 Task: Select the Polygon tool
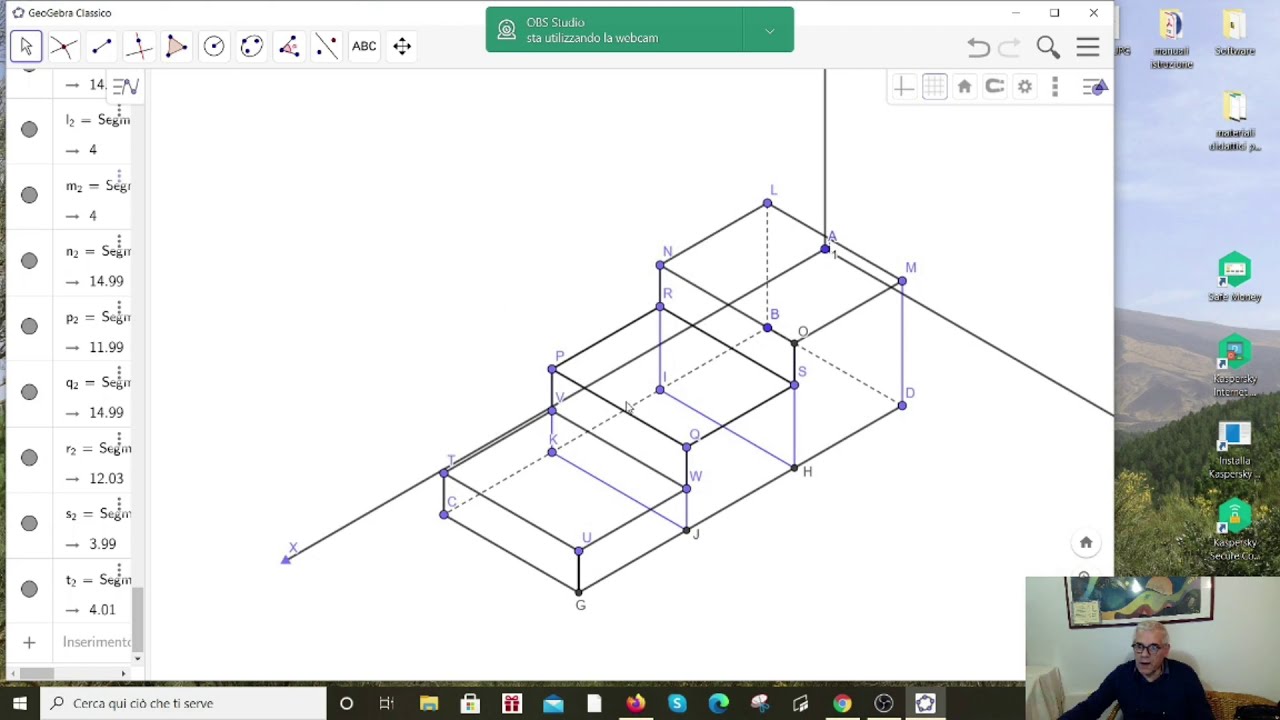coord(176,46)
